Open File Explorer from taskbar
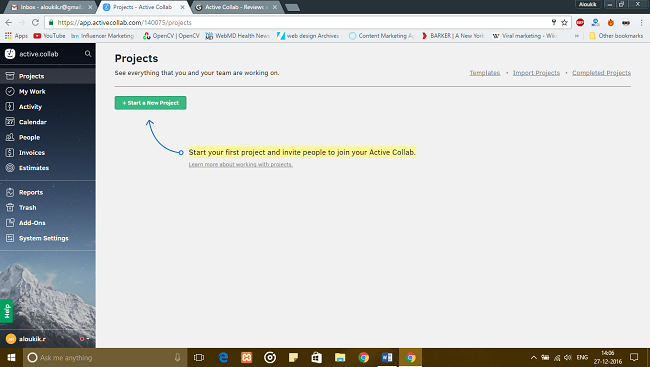Viewport: 650px width, 367px height. coord(340,357)
